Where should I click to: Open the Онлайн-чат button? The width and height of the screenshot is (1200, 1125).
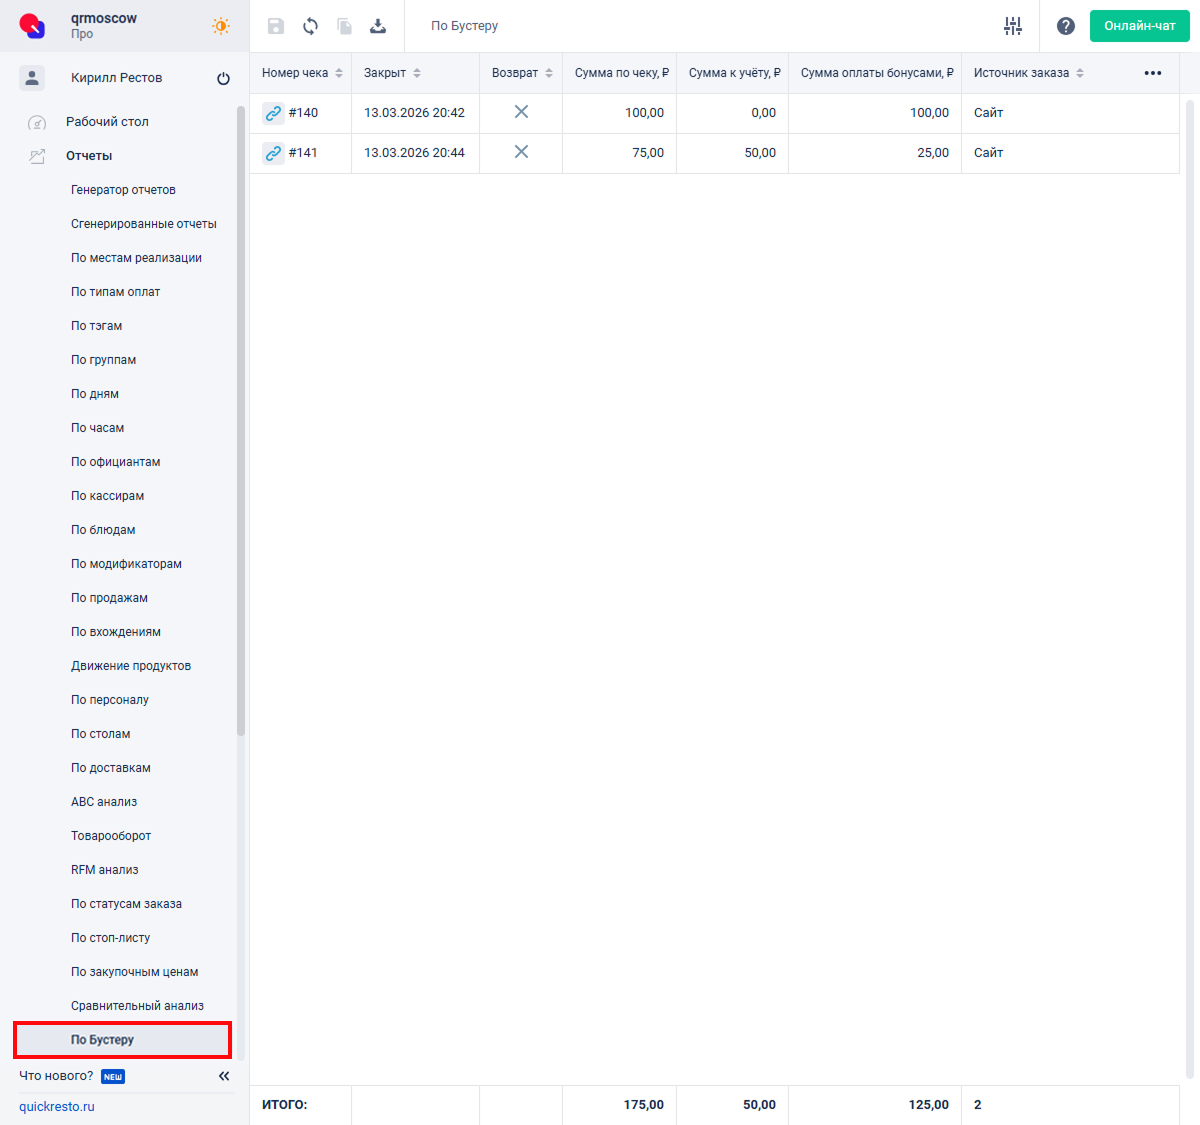[1139, 26]
